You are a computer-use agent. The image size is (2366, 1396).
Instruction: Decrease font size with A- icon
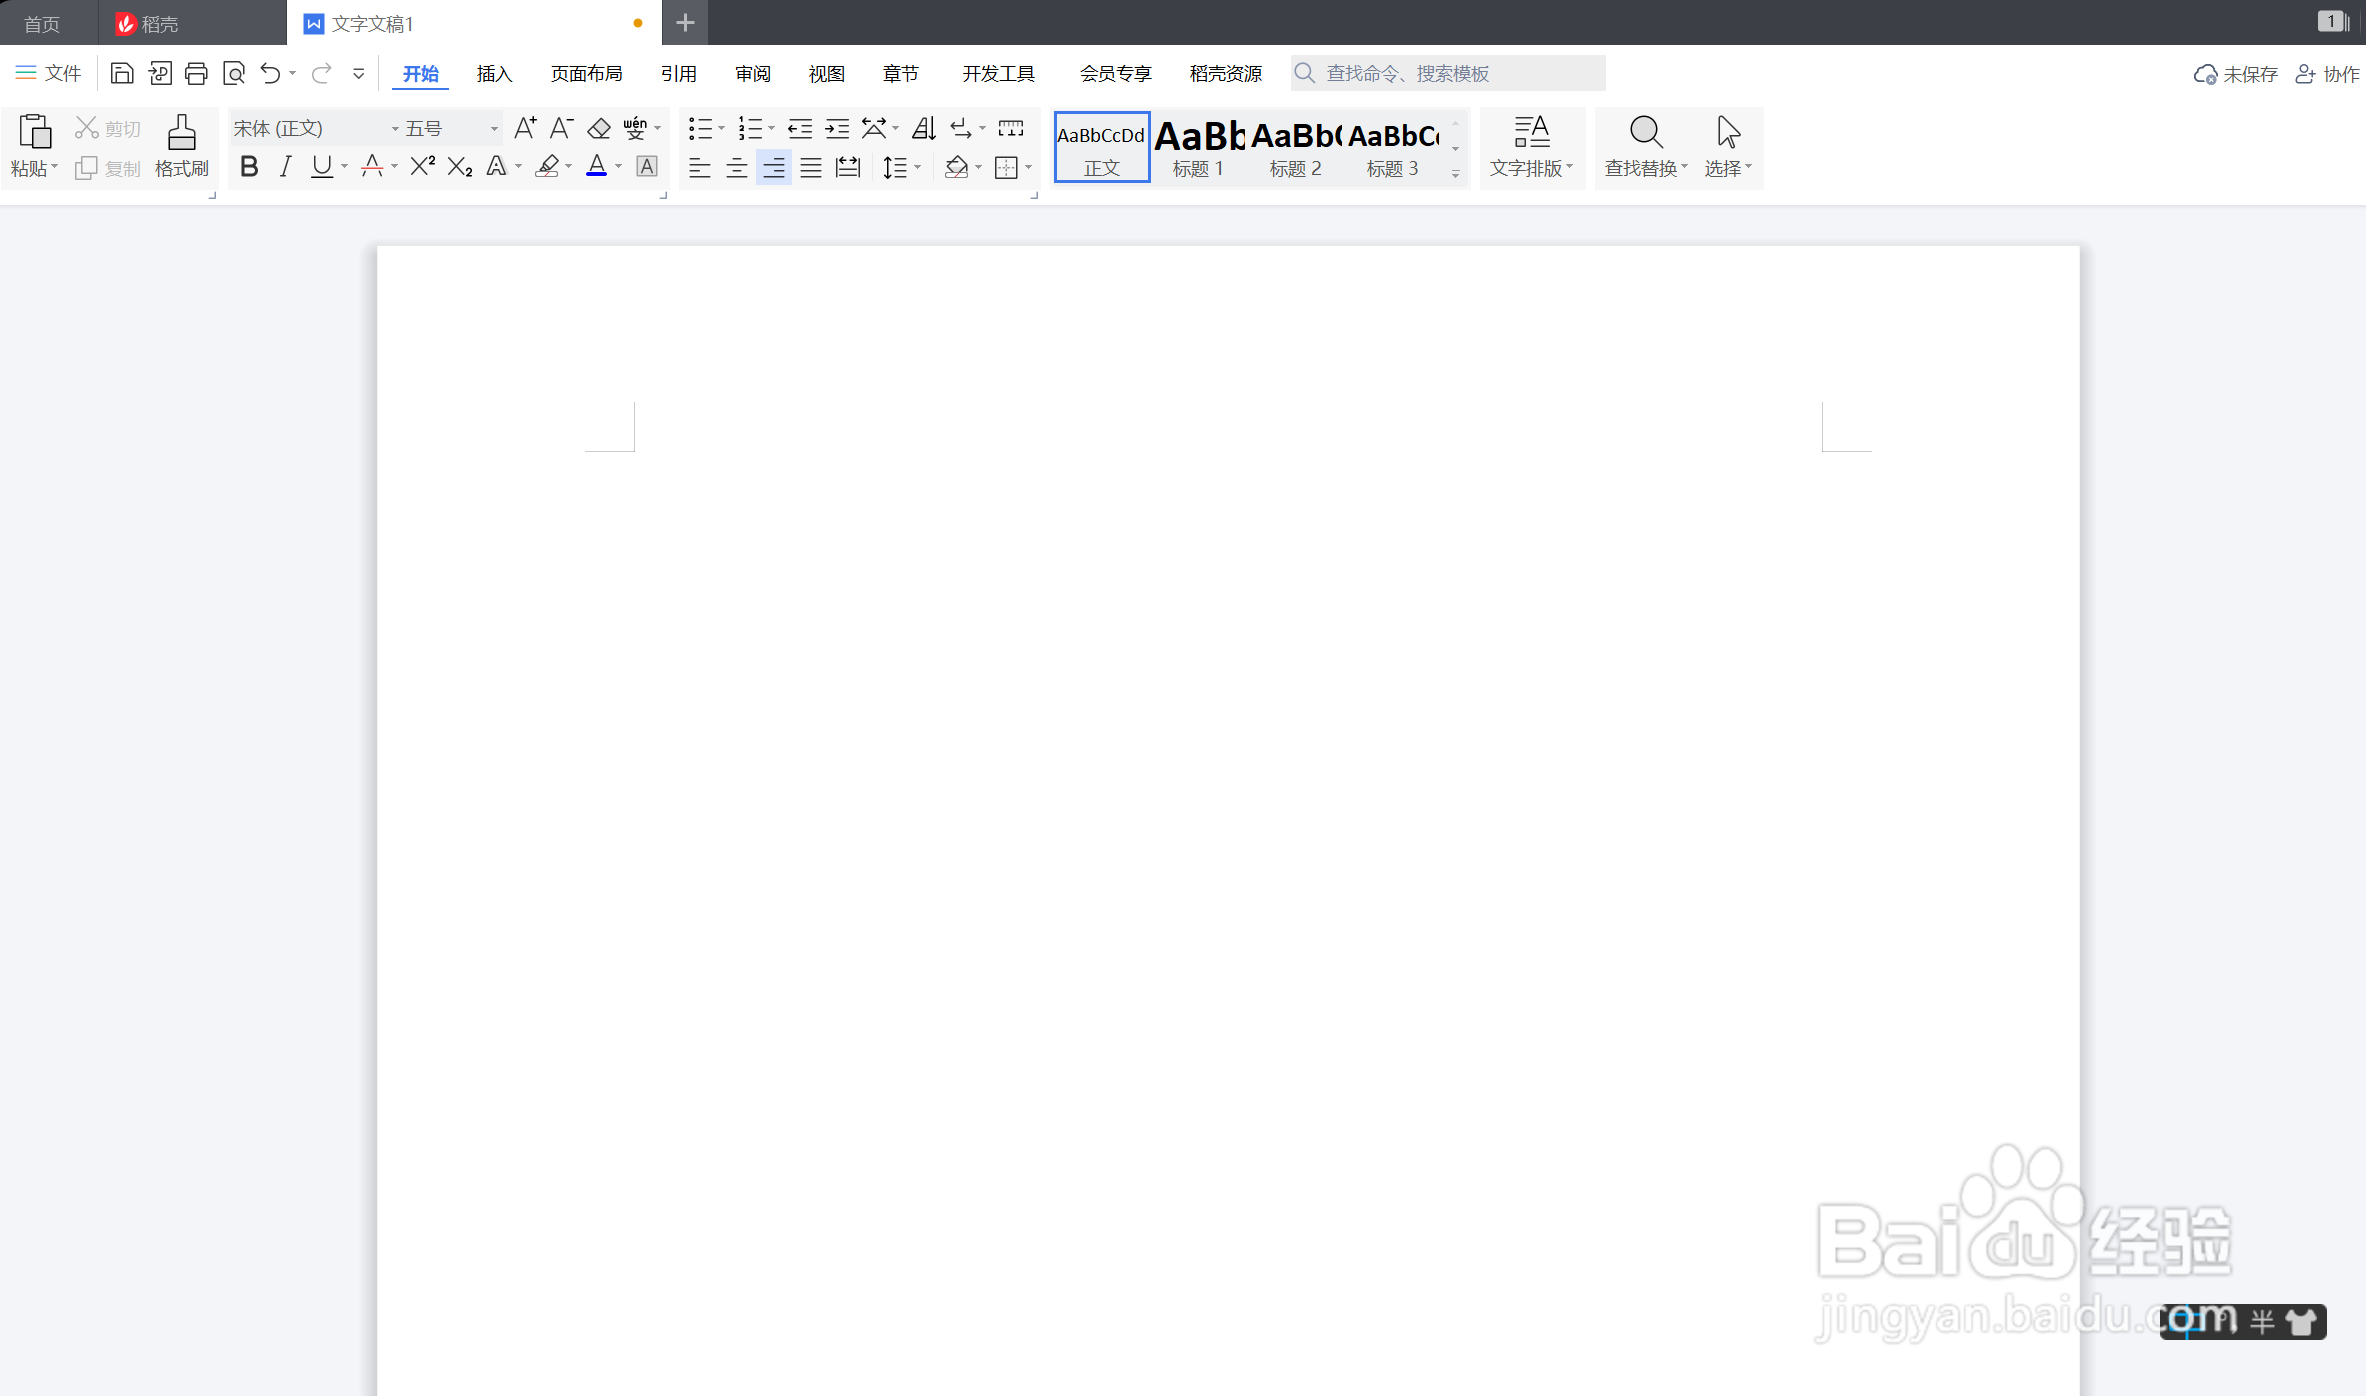[x=561, y=128]
